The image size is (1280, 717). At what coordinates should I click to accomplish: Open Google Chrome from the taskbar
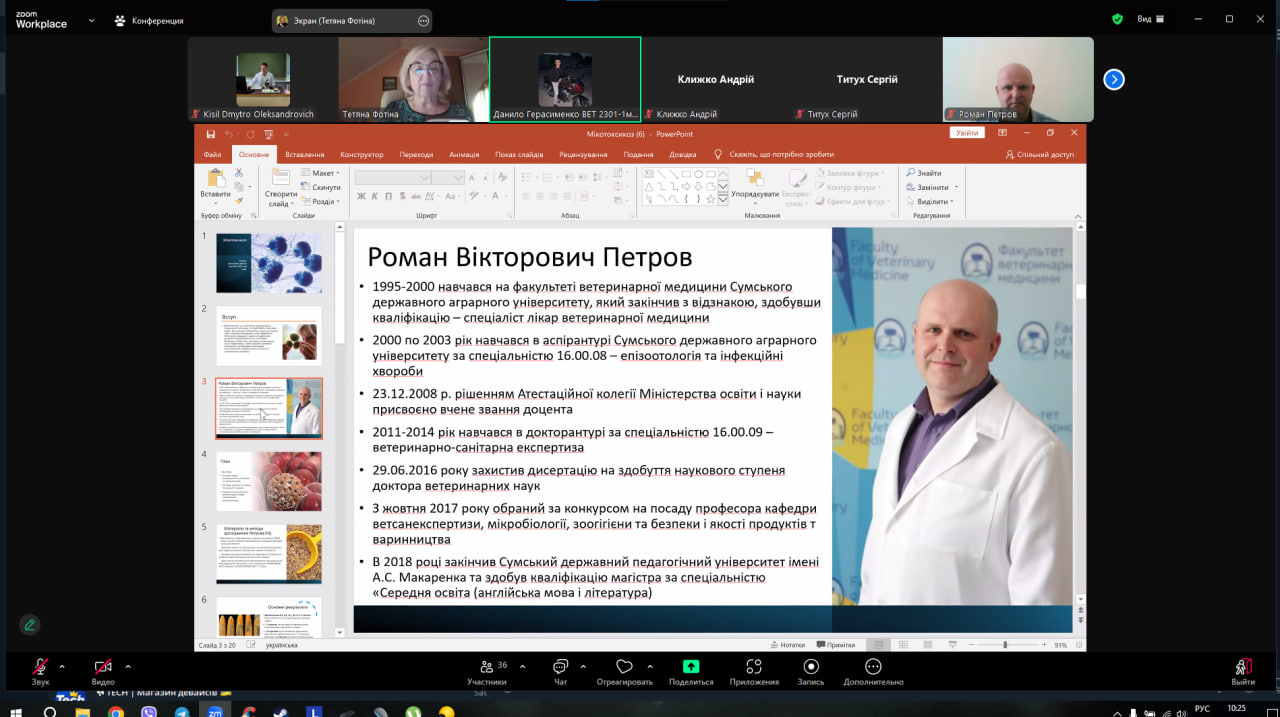click(116, 711)
